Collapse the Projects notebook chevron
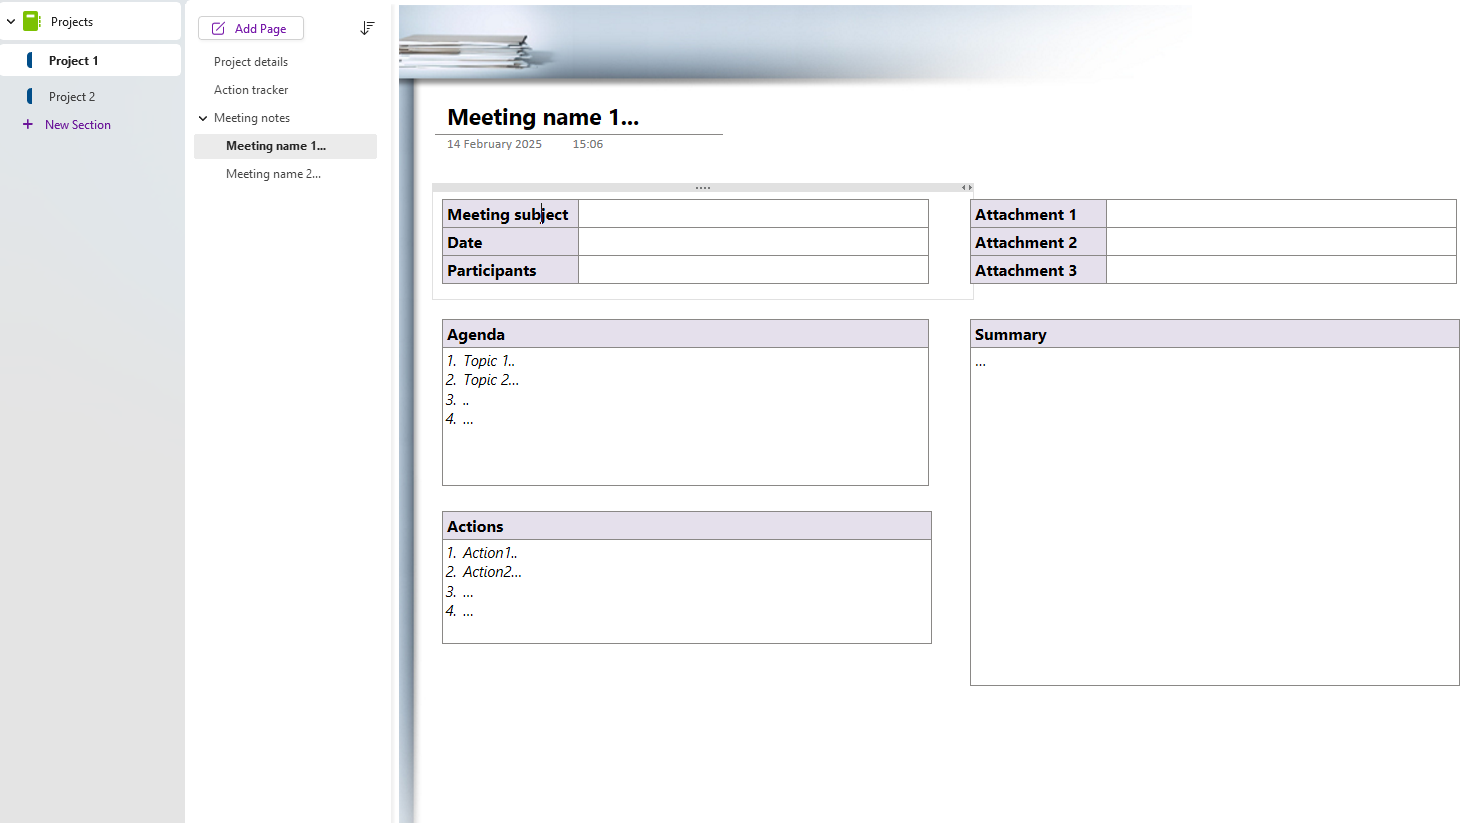This screenshot has height=823, width=1481. (x=11, y=21)
